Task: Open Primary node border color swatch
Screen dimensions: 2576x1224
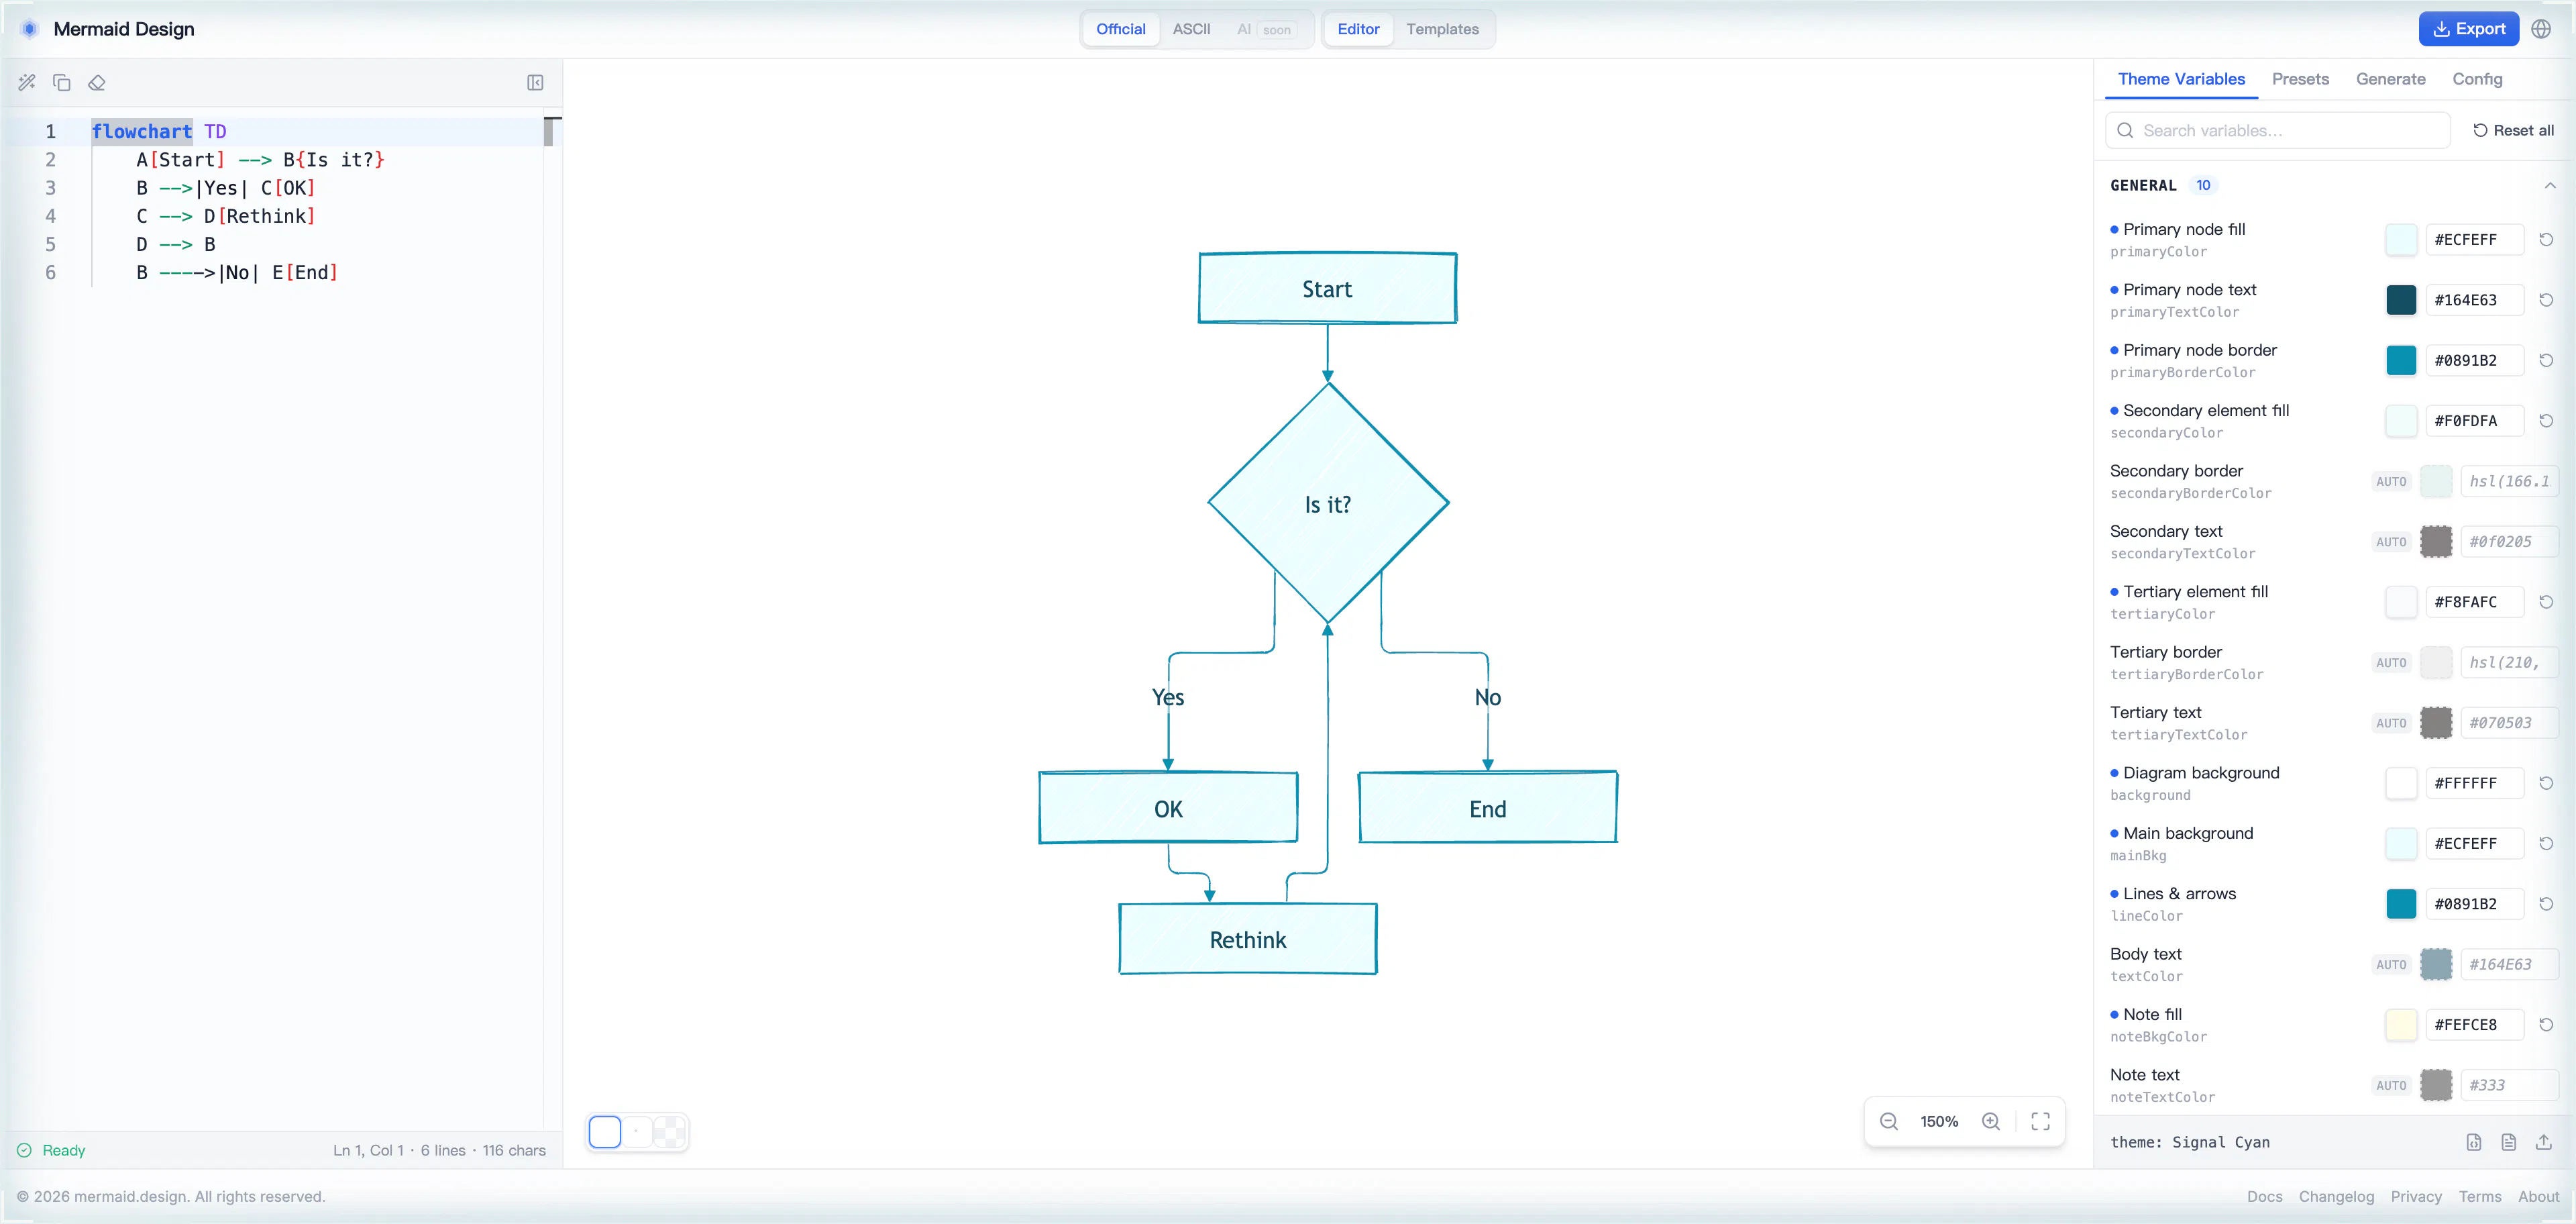Action: click(x=2401, y=361)
